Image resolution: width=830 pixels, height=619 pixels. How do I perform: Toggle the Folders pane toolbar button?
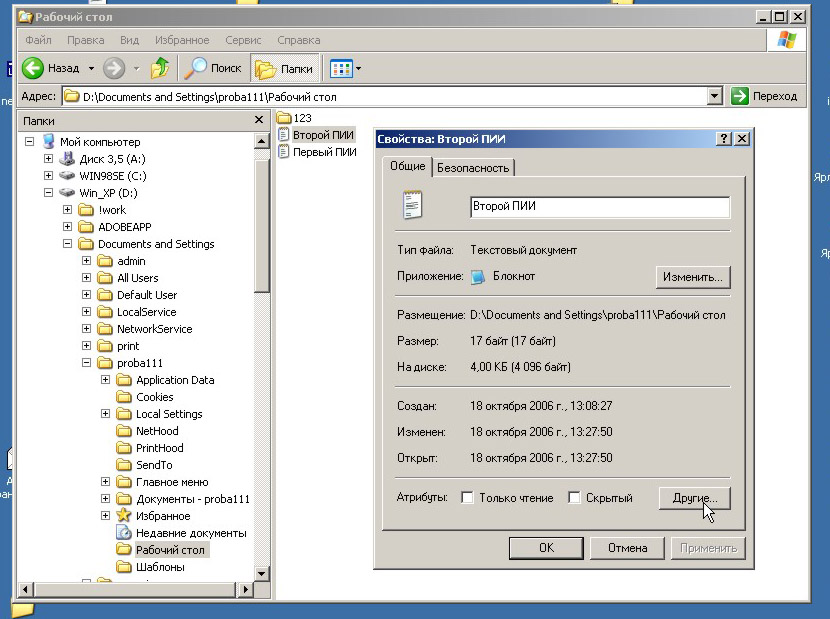tap(284, 69)
